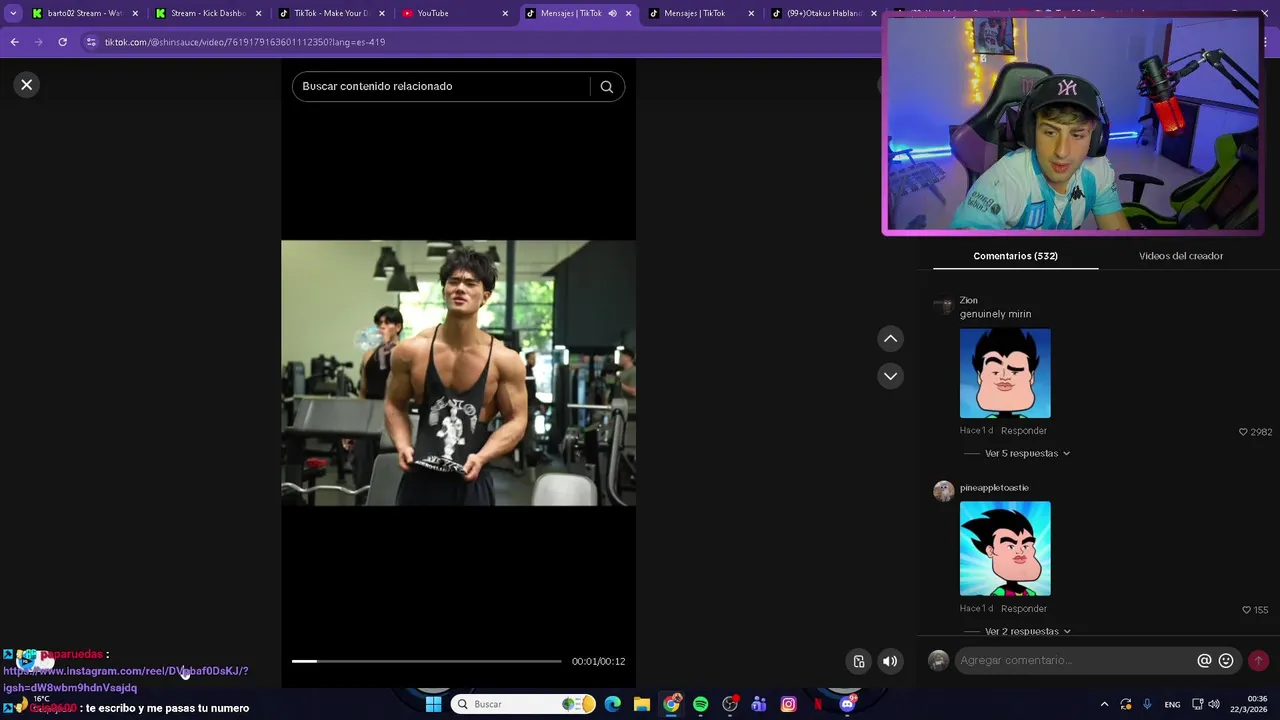
Task: Switch to TikTok - Make Your Day tab
Action: pyautogui.click(x=331, y=13)
